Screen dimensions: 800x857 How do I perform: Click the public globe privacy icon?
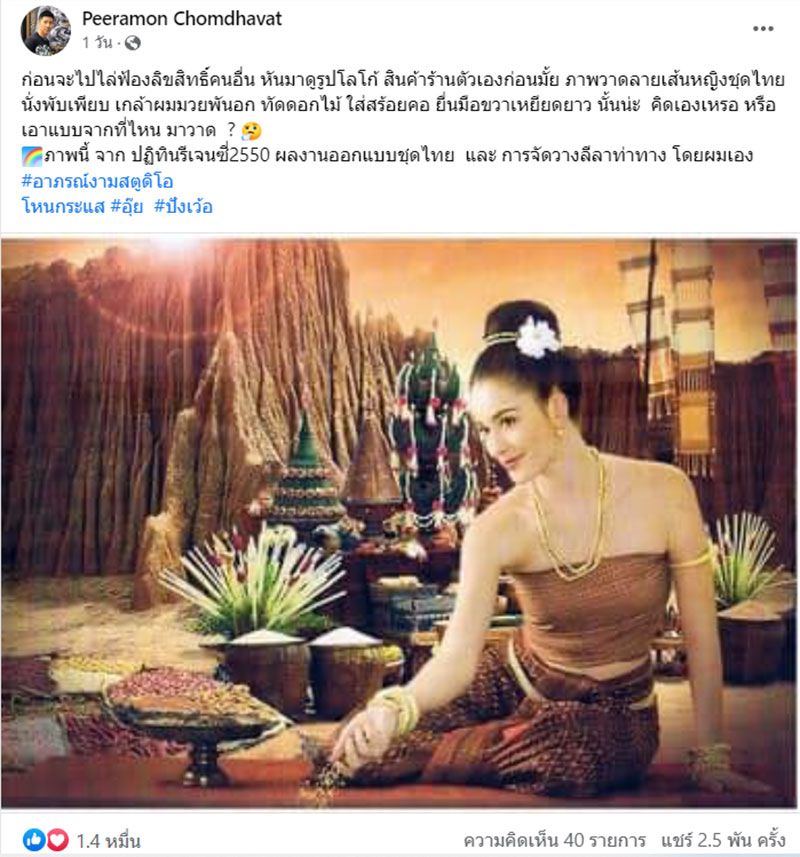132,43
